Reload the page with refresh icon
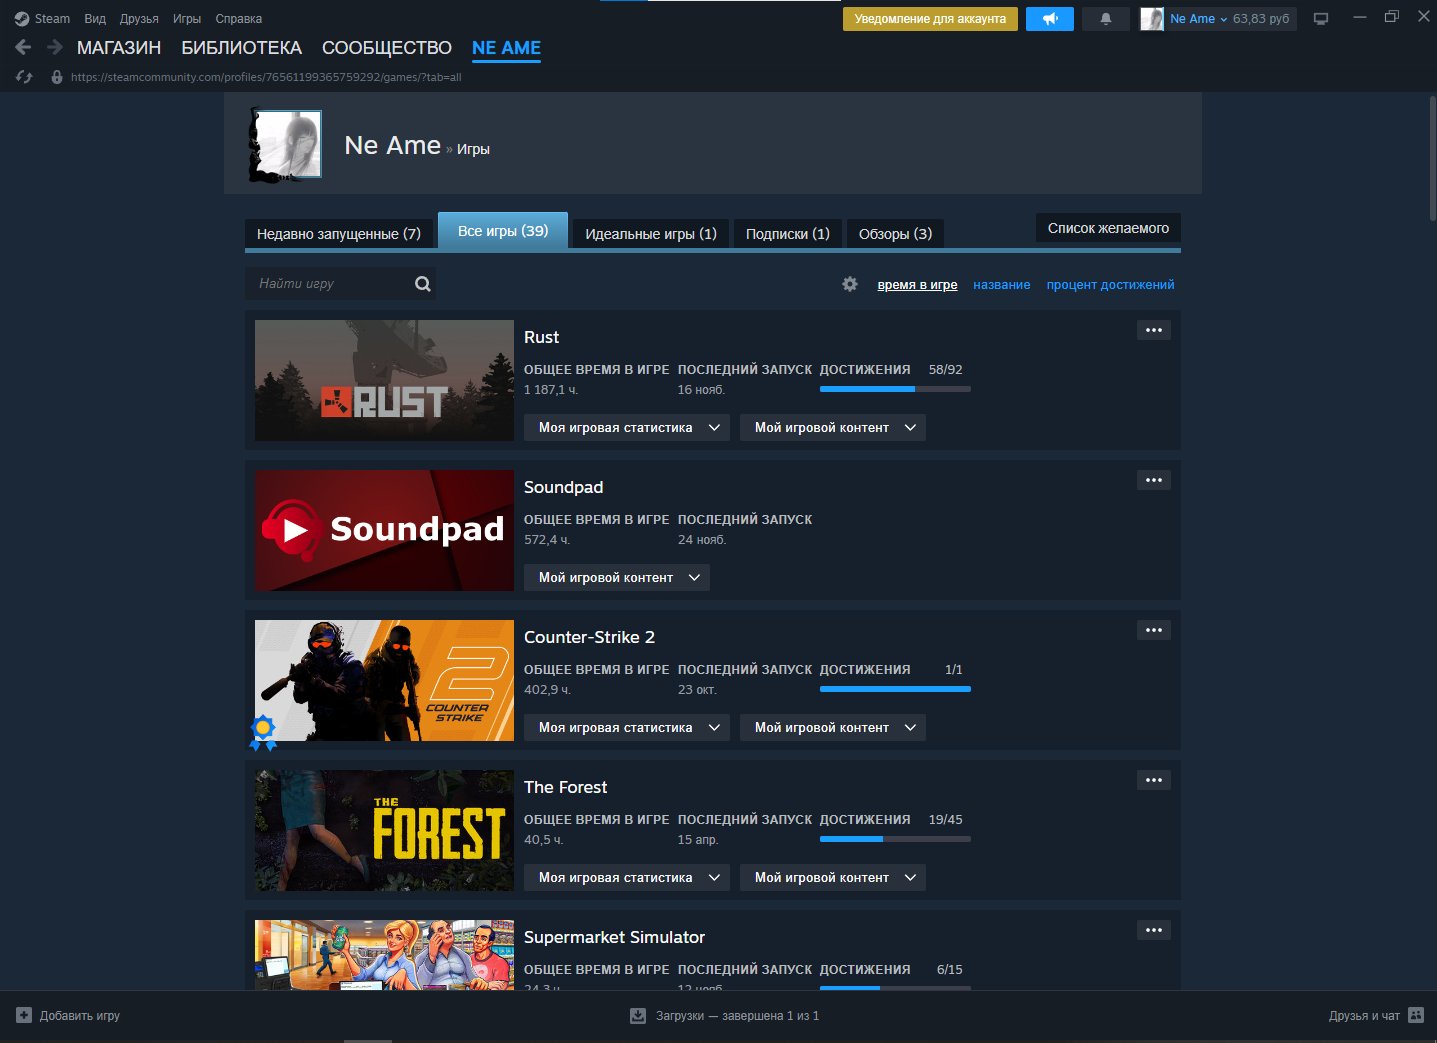This screenshot has height=1043, width=1437. 24,77
